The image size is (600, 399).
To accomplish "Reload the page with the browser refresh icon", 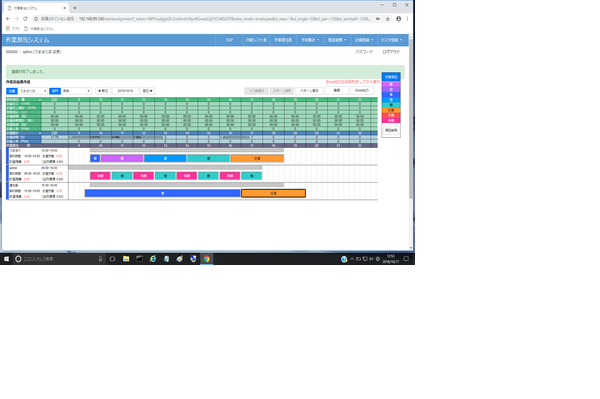I will tap(25, 19).
